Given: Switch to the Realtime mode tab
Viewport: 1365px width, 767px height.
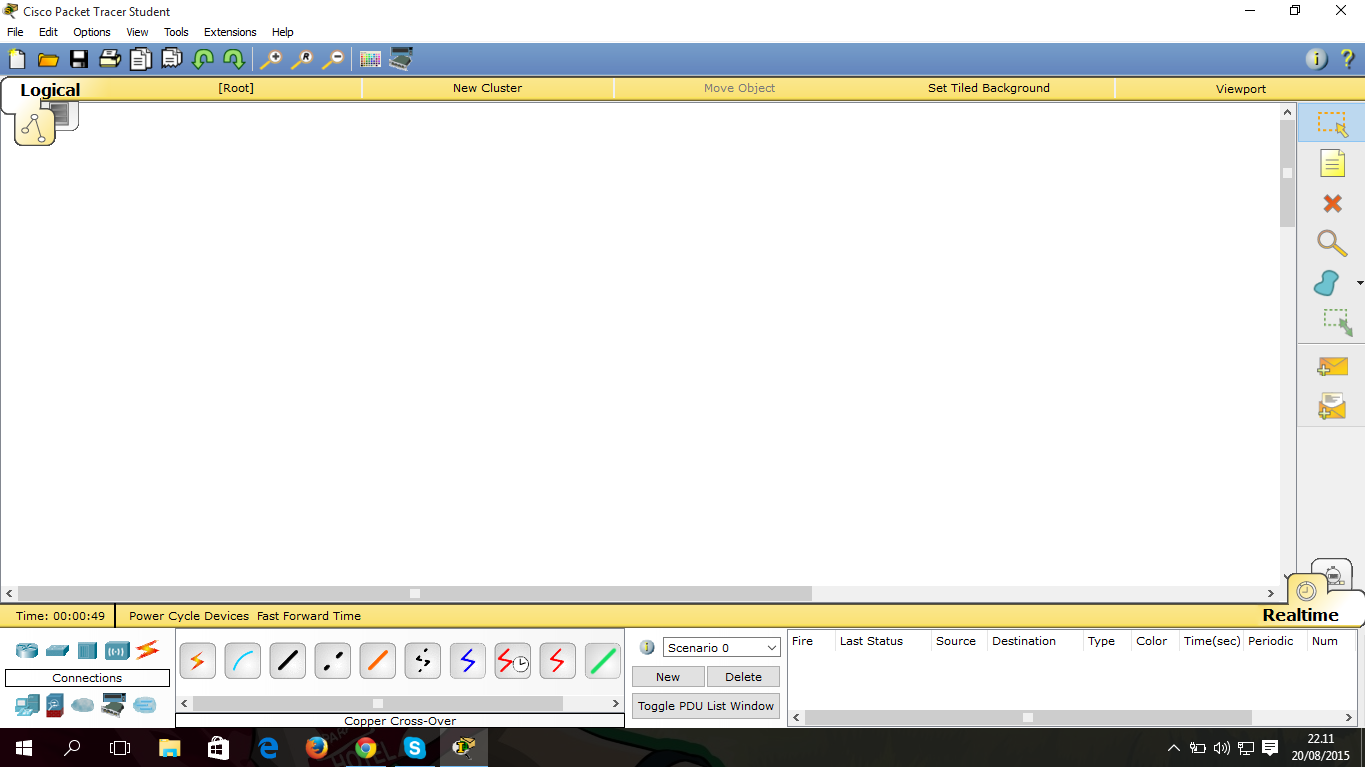Looking at the screenshot, I should pyautogui.click(x=1300, y=615).
